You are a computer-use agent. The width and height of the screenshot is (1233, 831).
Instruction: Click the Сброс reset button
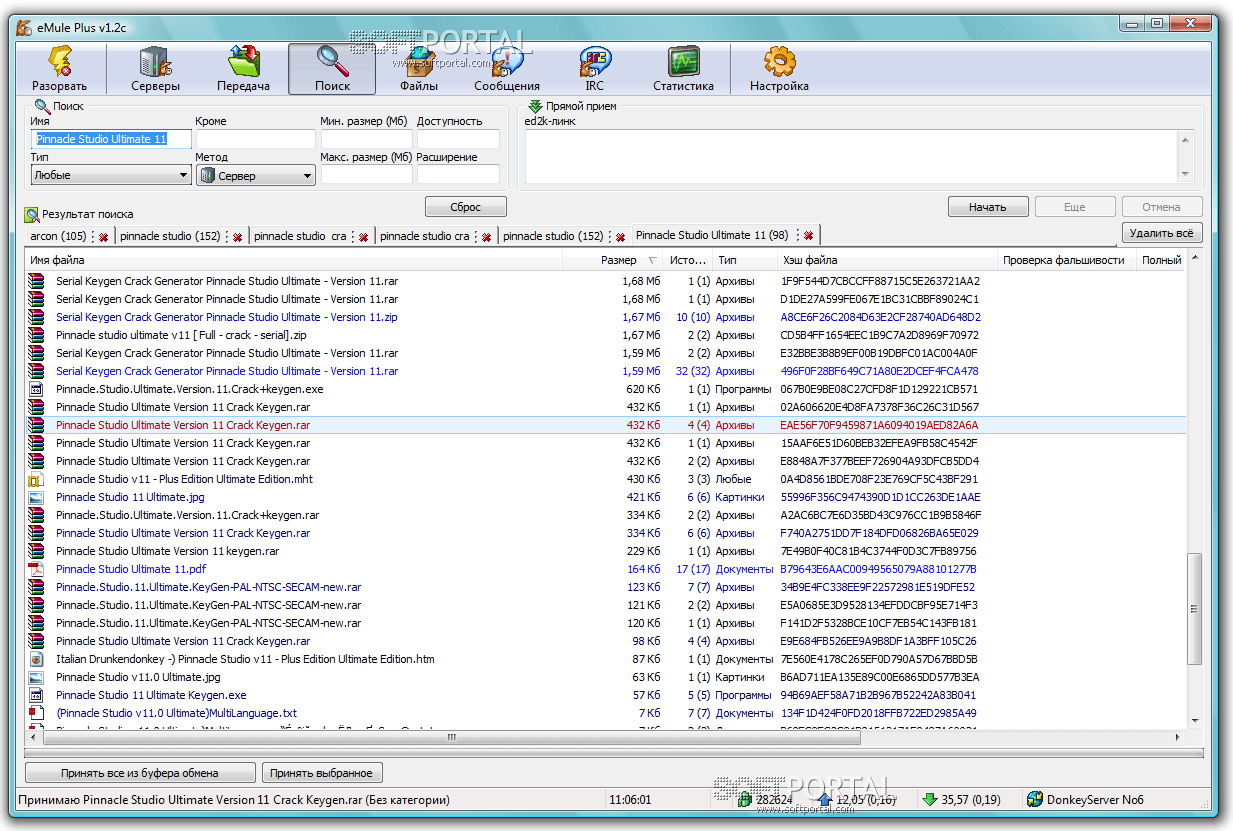(466, 207)
